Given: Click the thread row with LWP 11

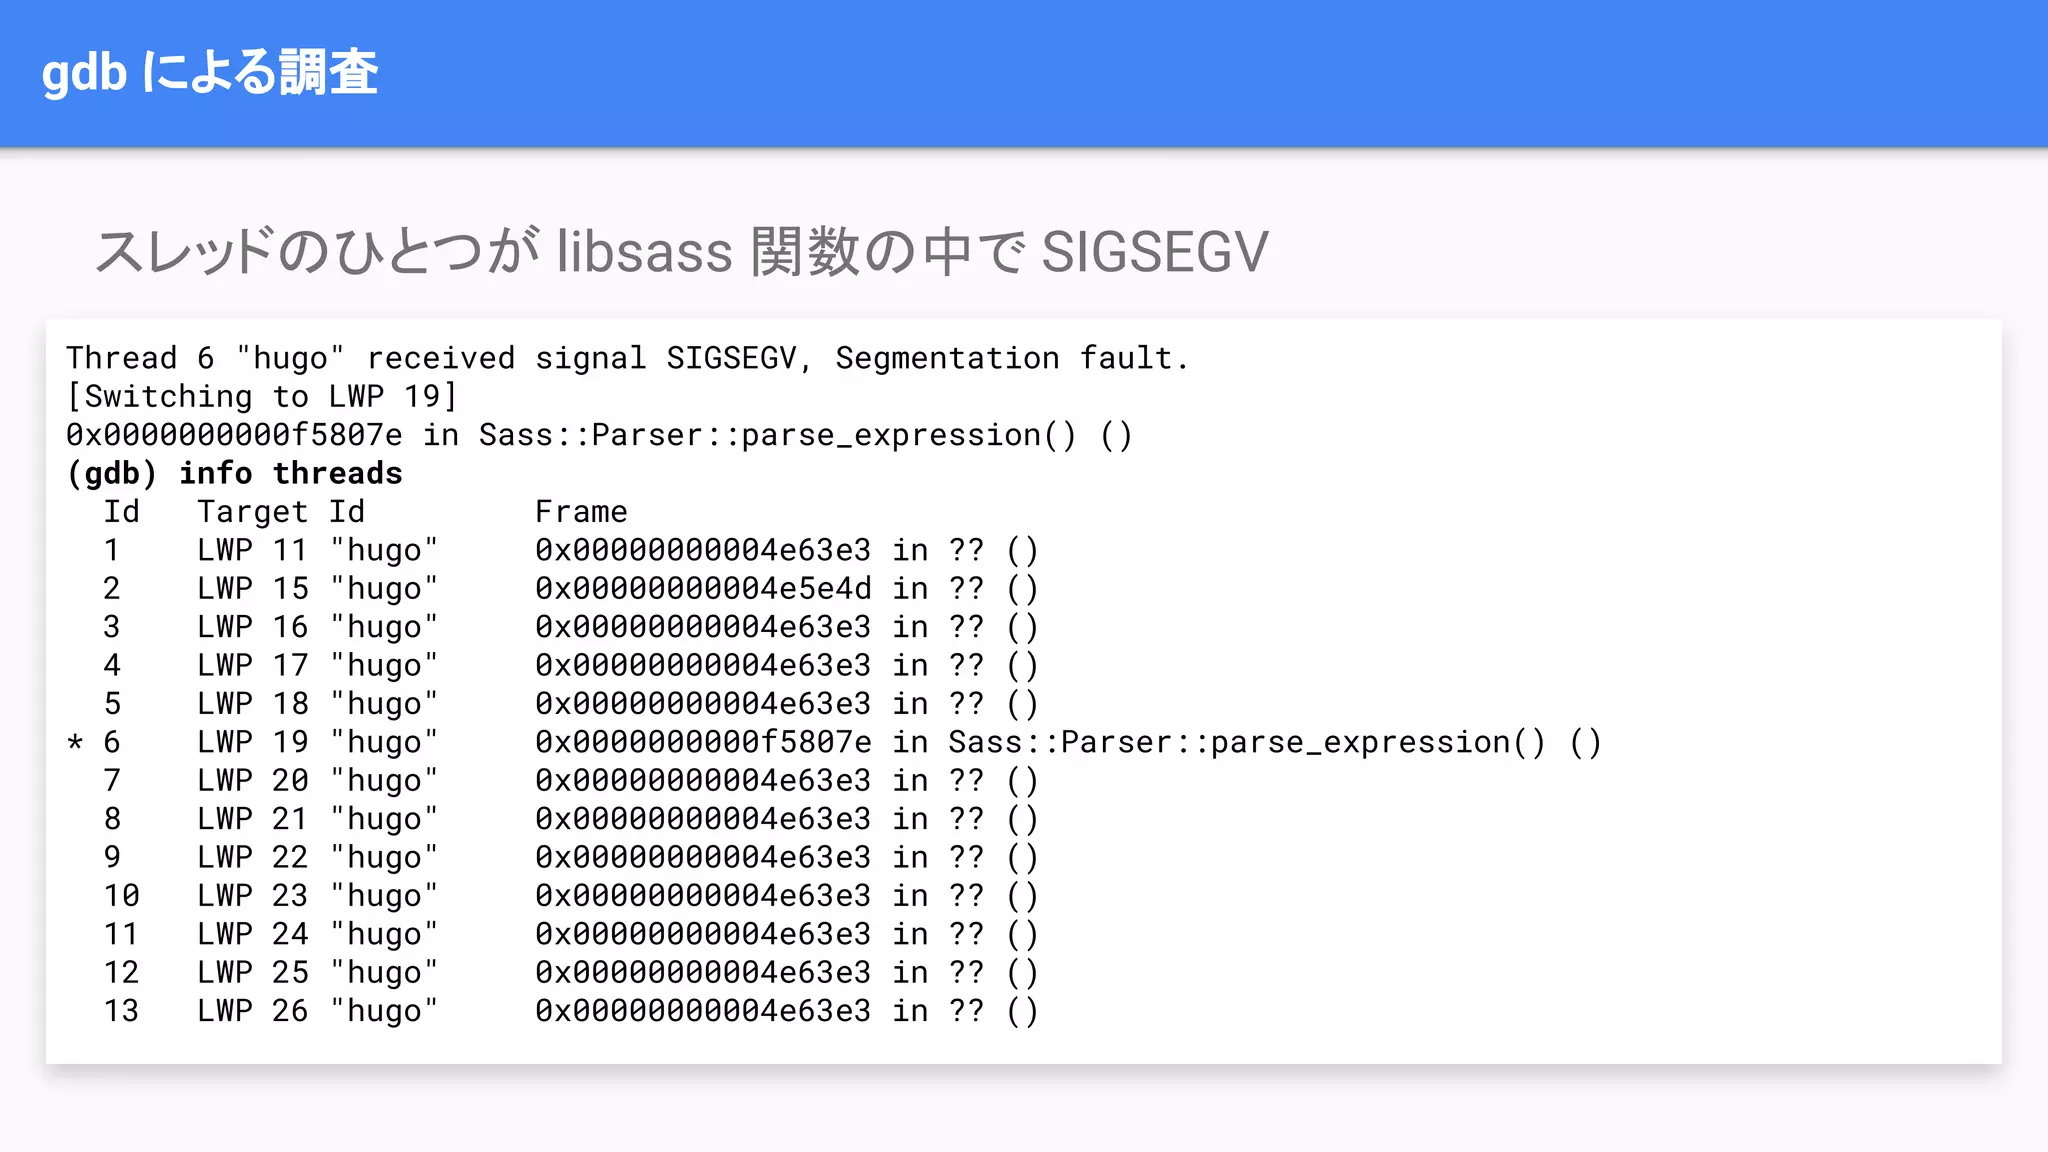Looking at the screenshot, I should tap(571, 550).
